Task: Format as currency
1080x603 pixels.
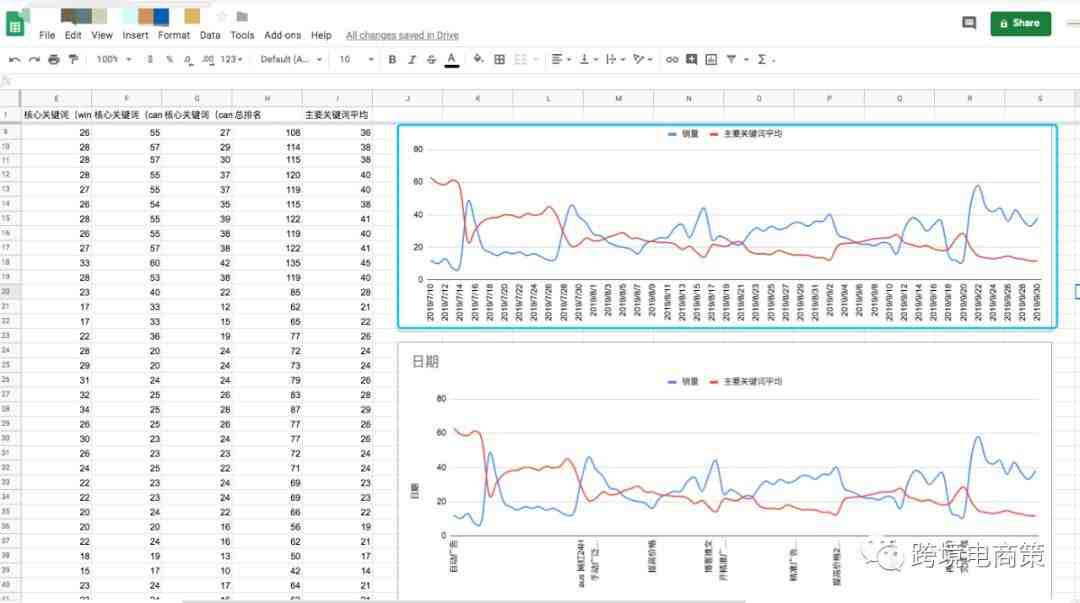Action: (x=150, y=60)
